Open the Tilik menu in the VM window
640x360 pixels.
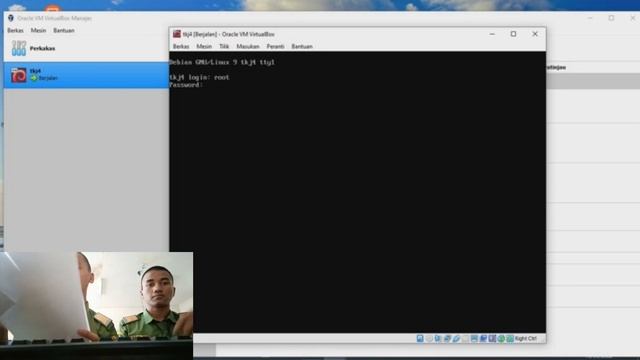[x=224, y=47]
